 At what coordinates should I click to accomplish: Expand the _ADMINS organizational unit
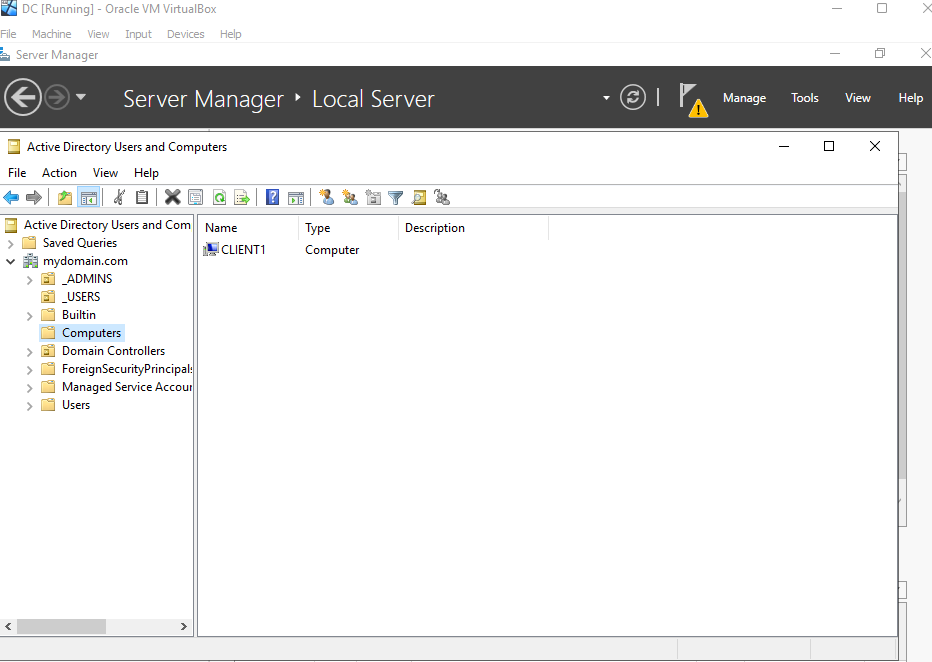30,278
